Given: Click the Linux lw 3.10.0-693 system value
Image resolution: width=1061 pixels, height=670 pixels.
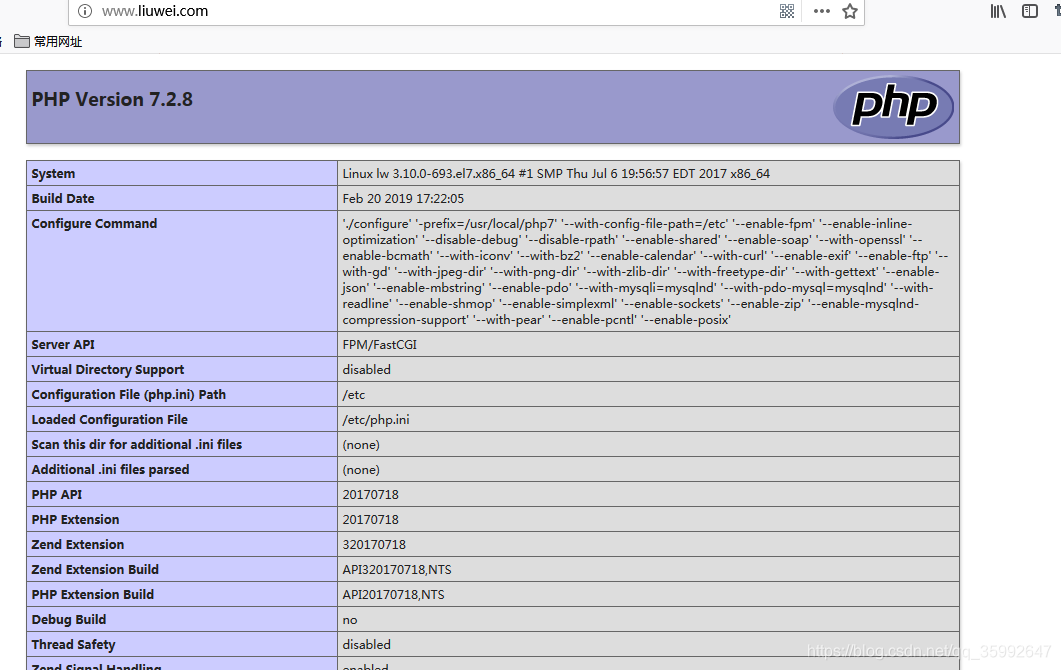Looking at the screenshot, I should (x=556, y=173).
